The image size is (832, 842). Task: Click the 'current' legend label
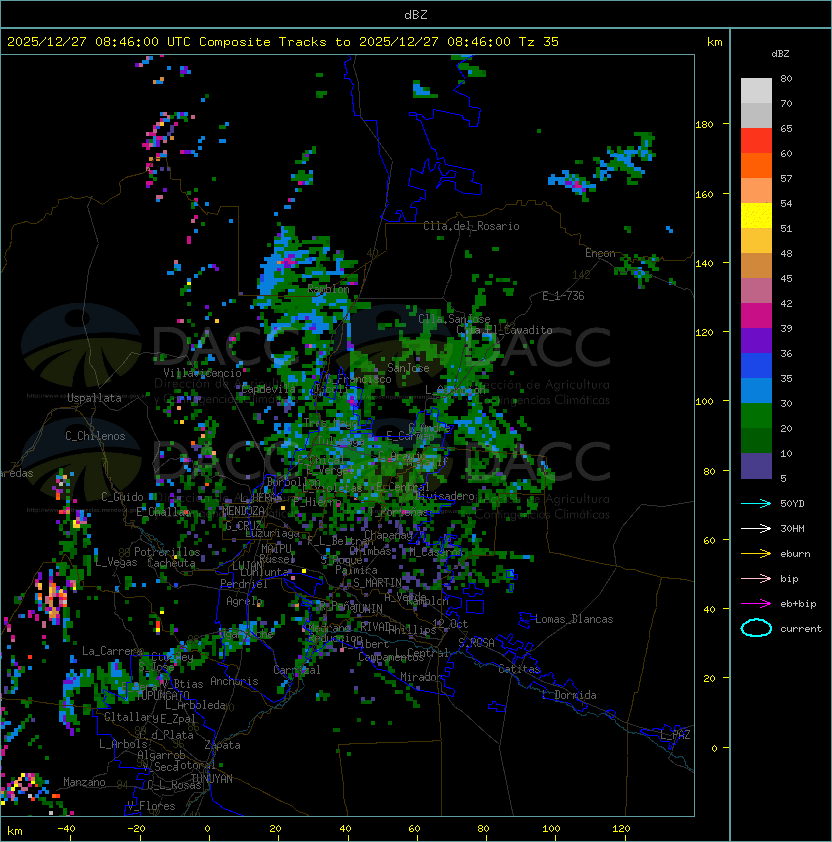click(801, 629)
